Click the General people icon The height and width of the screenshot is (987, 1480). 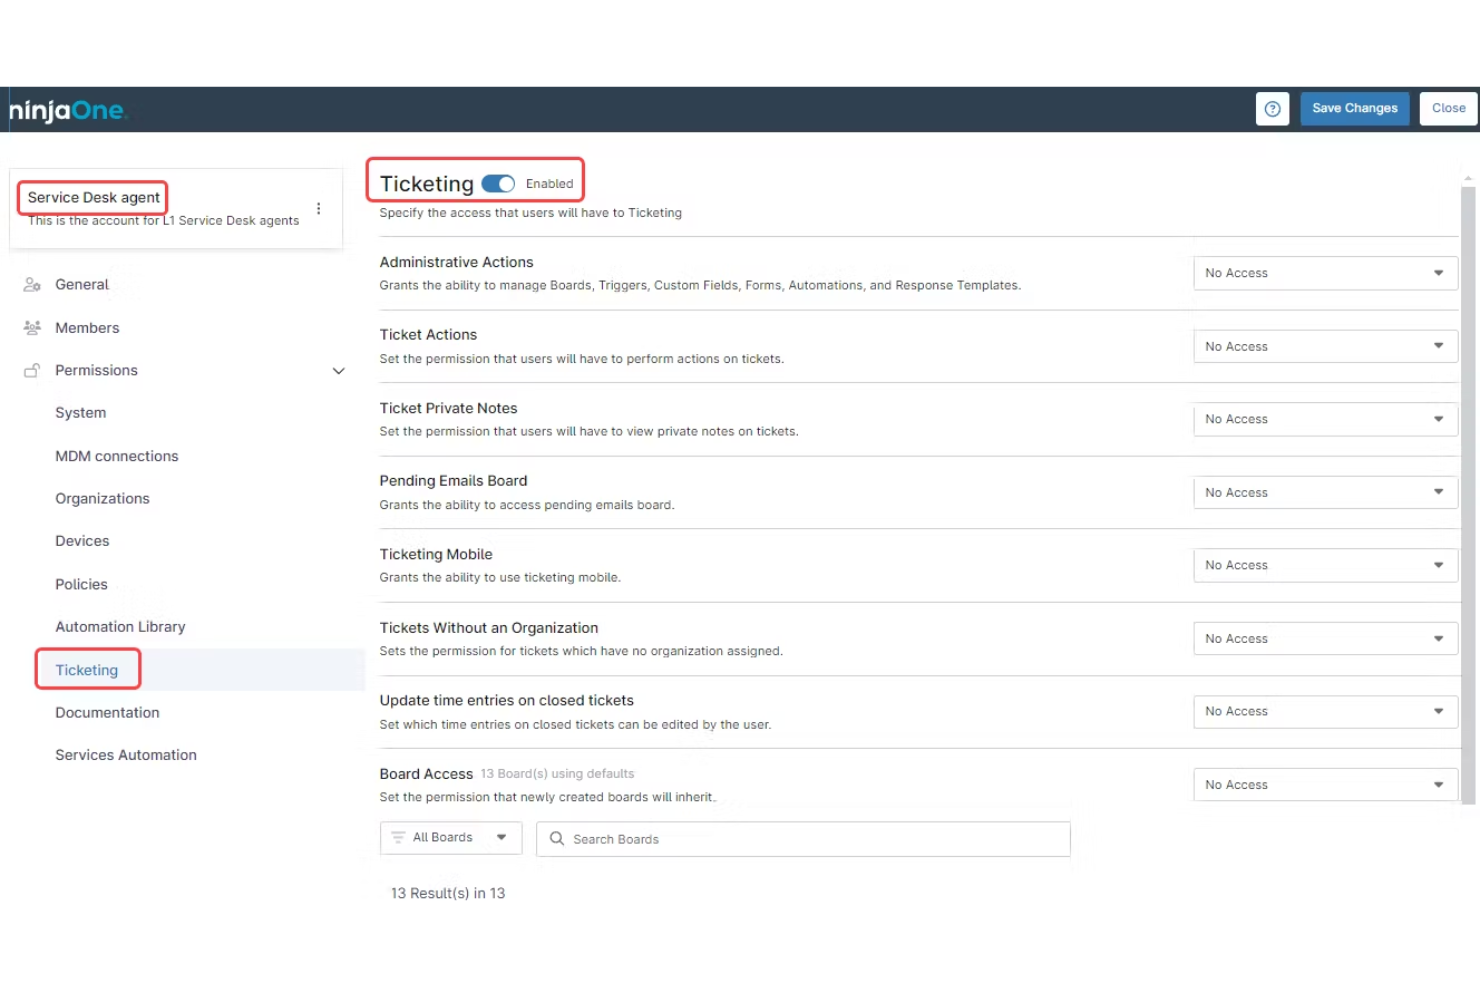pyautogui.click(x=32, y=285)
